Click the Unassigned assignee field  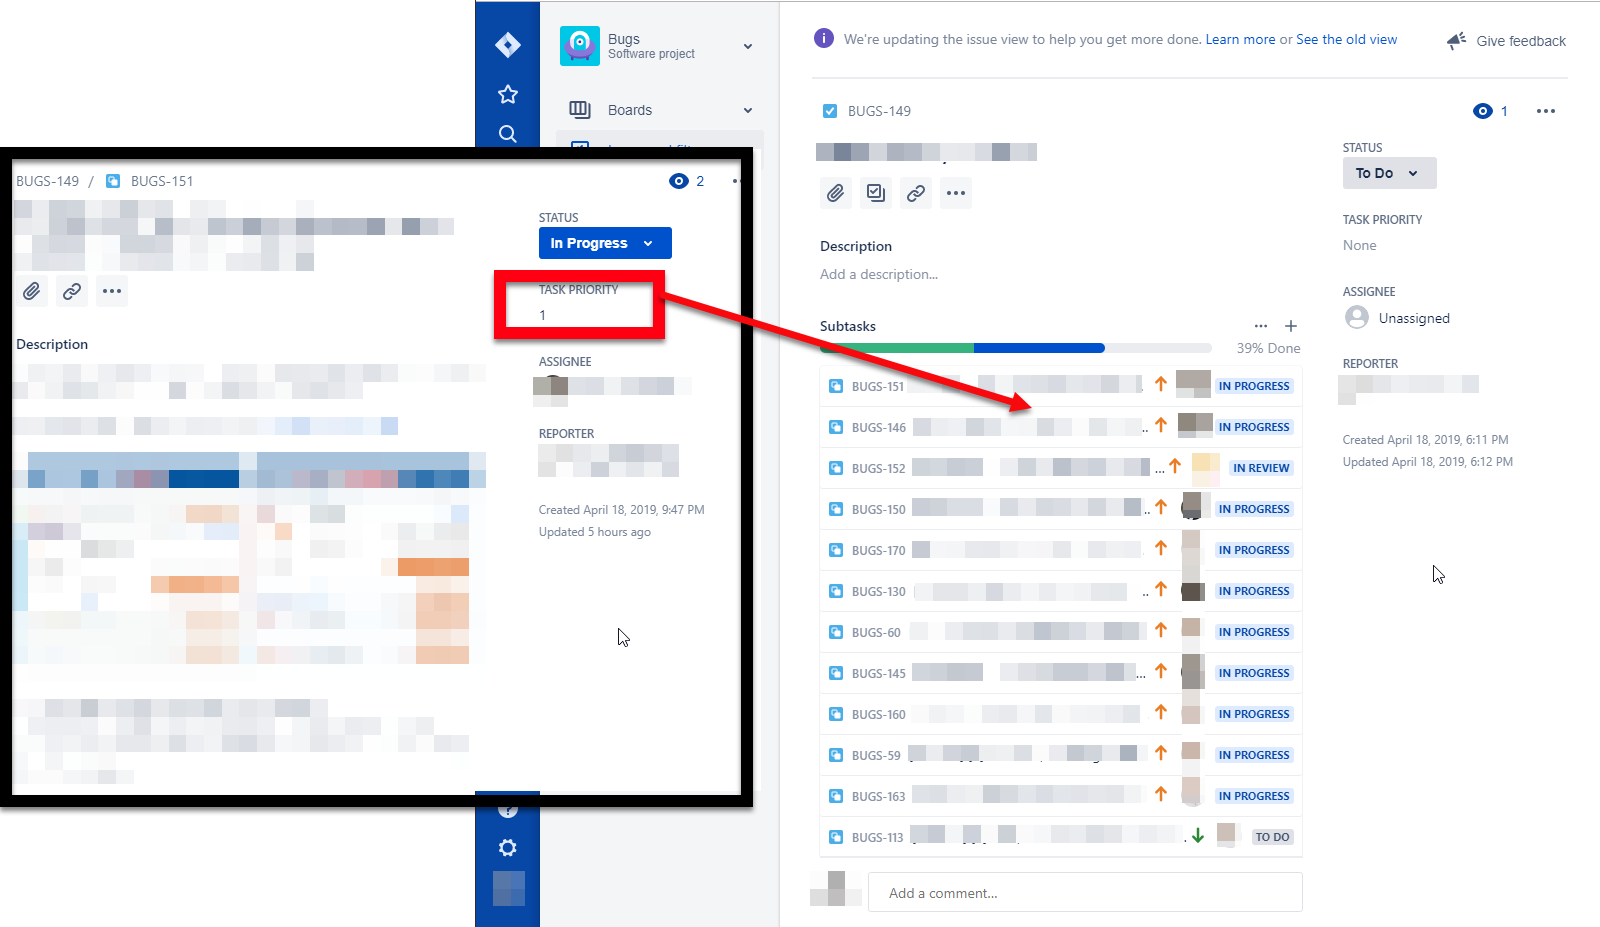1398,318
